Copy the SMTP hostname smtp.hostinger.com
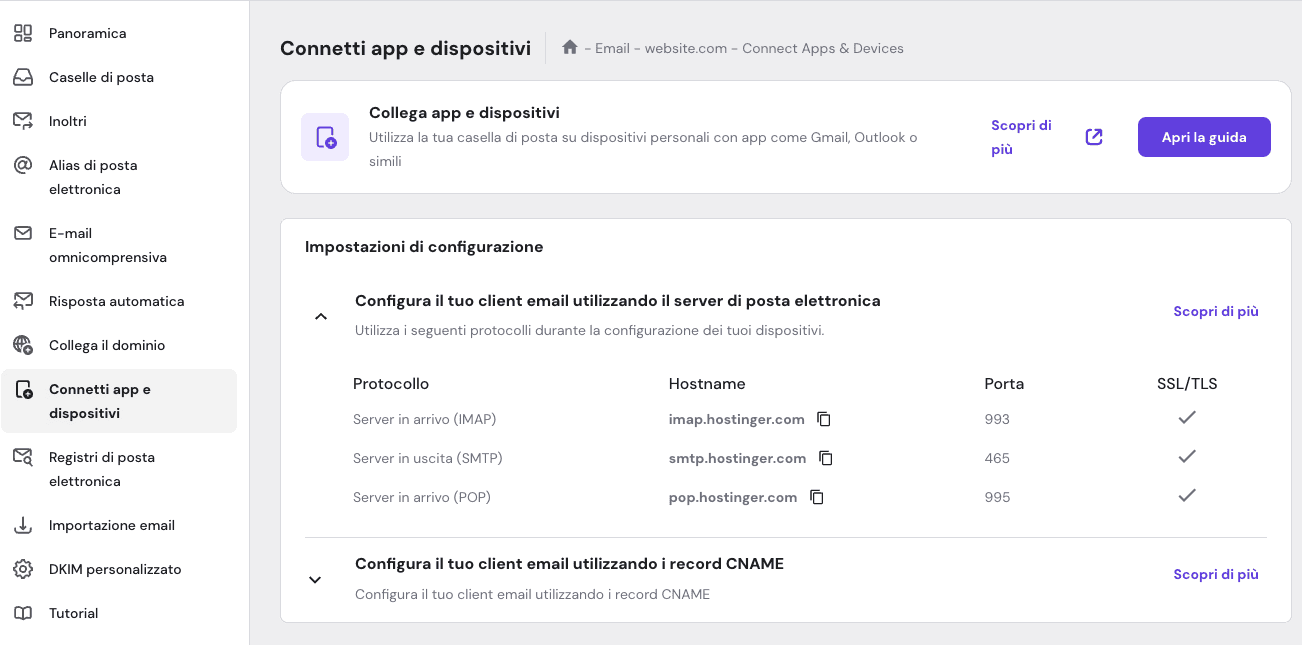The image size is (1302, 645). tap(825, 457)
